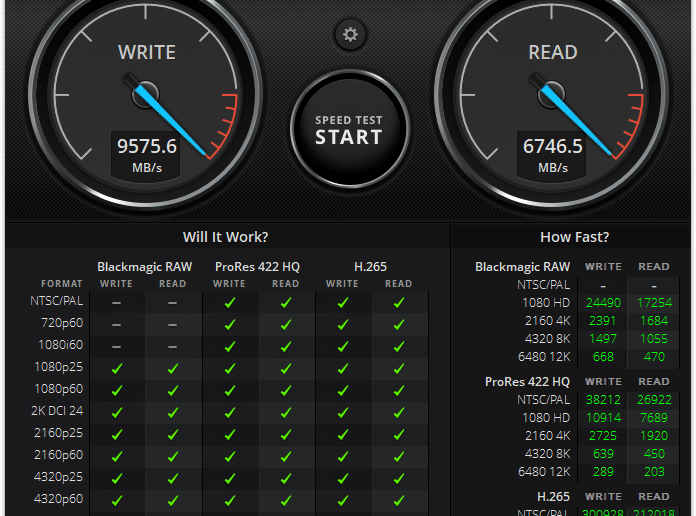Screen dimensions: 696x516
Task: Click the ProRes 422 HQ heading in How Fast
Action: click(527, 381)
